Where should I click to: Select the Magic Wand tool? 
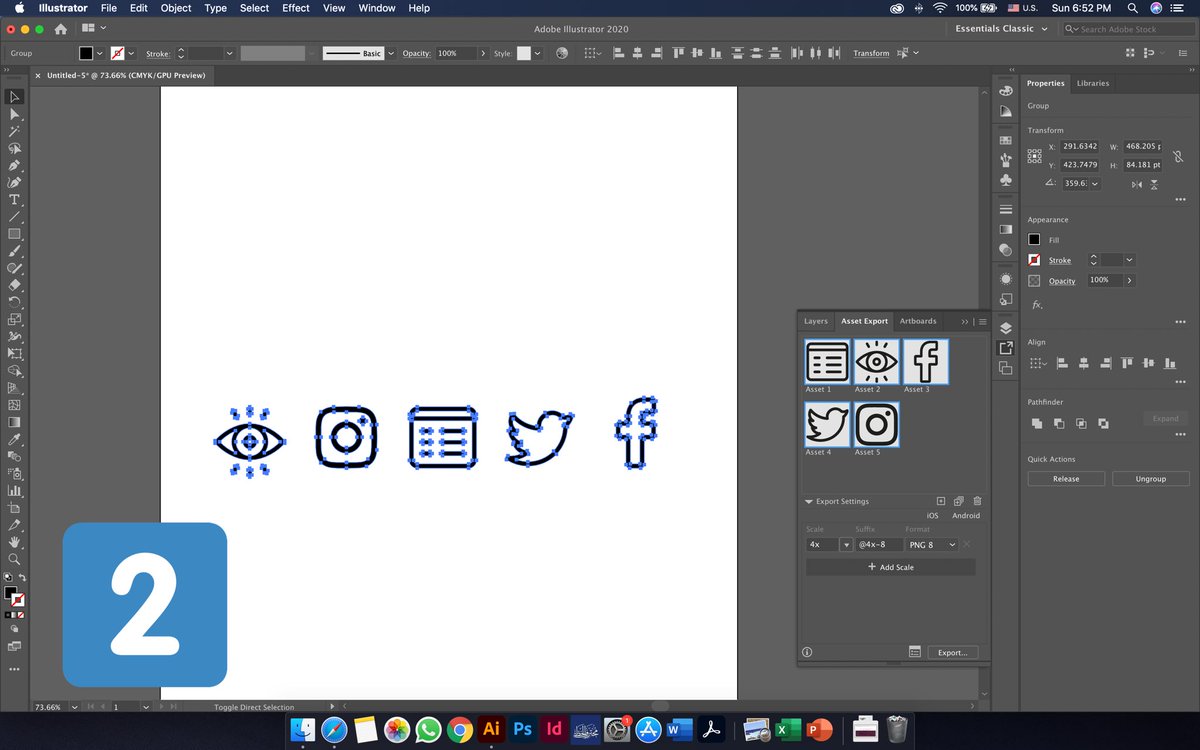(x=15, y=131)
